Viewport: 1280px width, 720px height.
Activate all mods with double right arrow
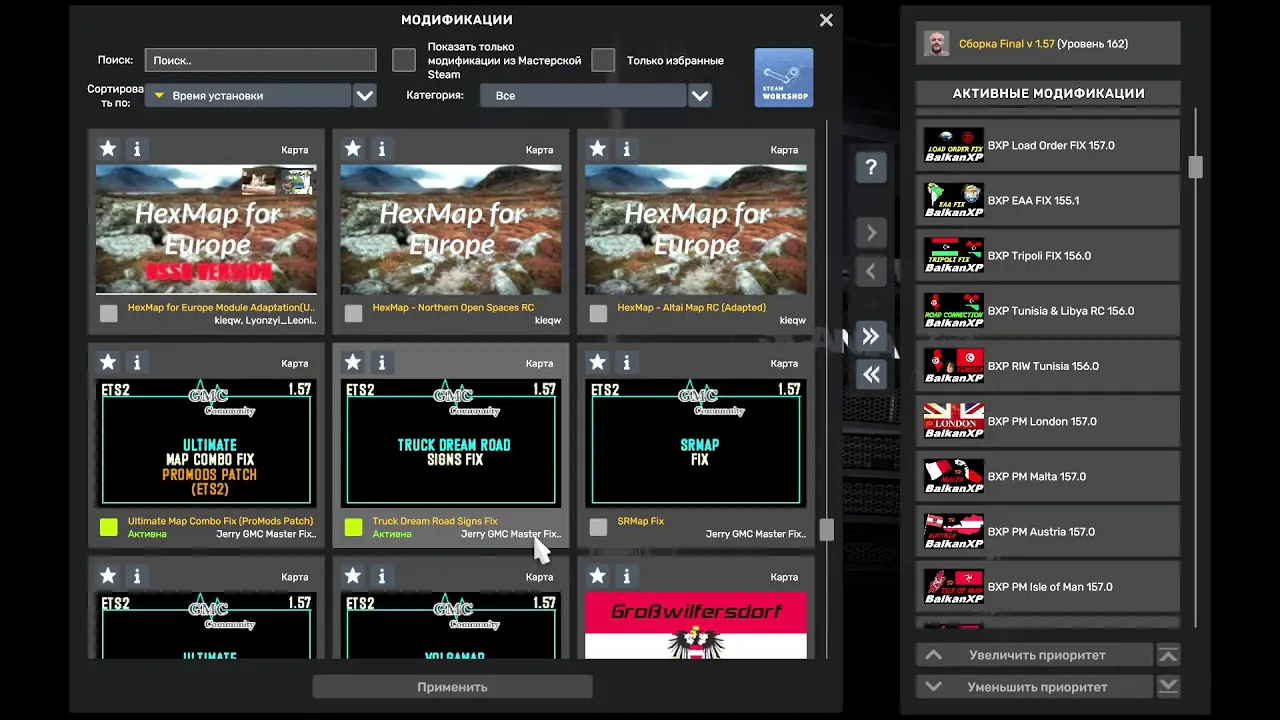pyautogui.click(x=871, y=336)
